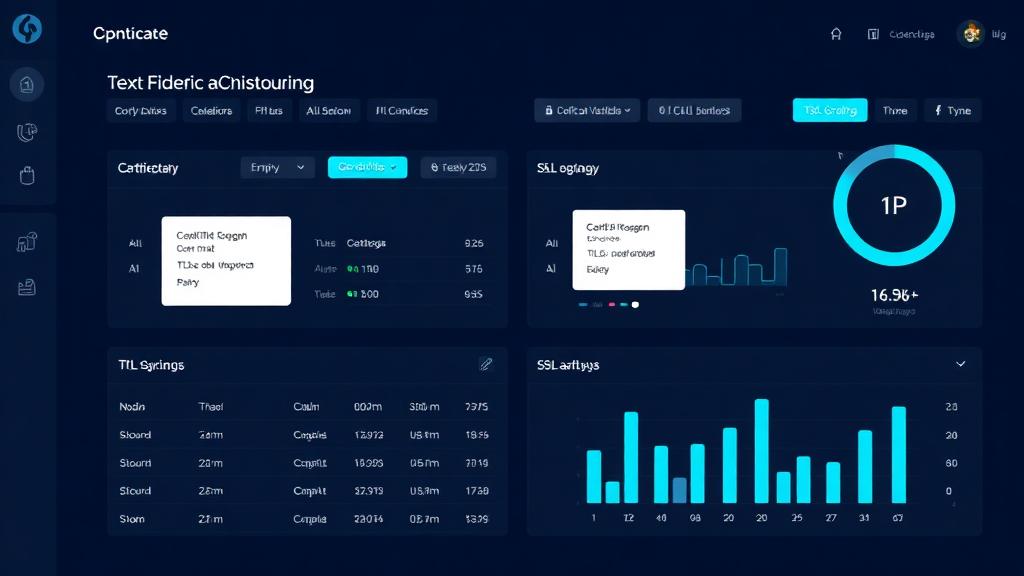
Task: Switch to the Celetiors tab
Action: click(211, 110)
